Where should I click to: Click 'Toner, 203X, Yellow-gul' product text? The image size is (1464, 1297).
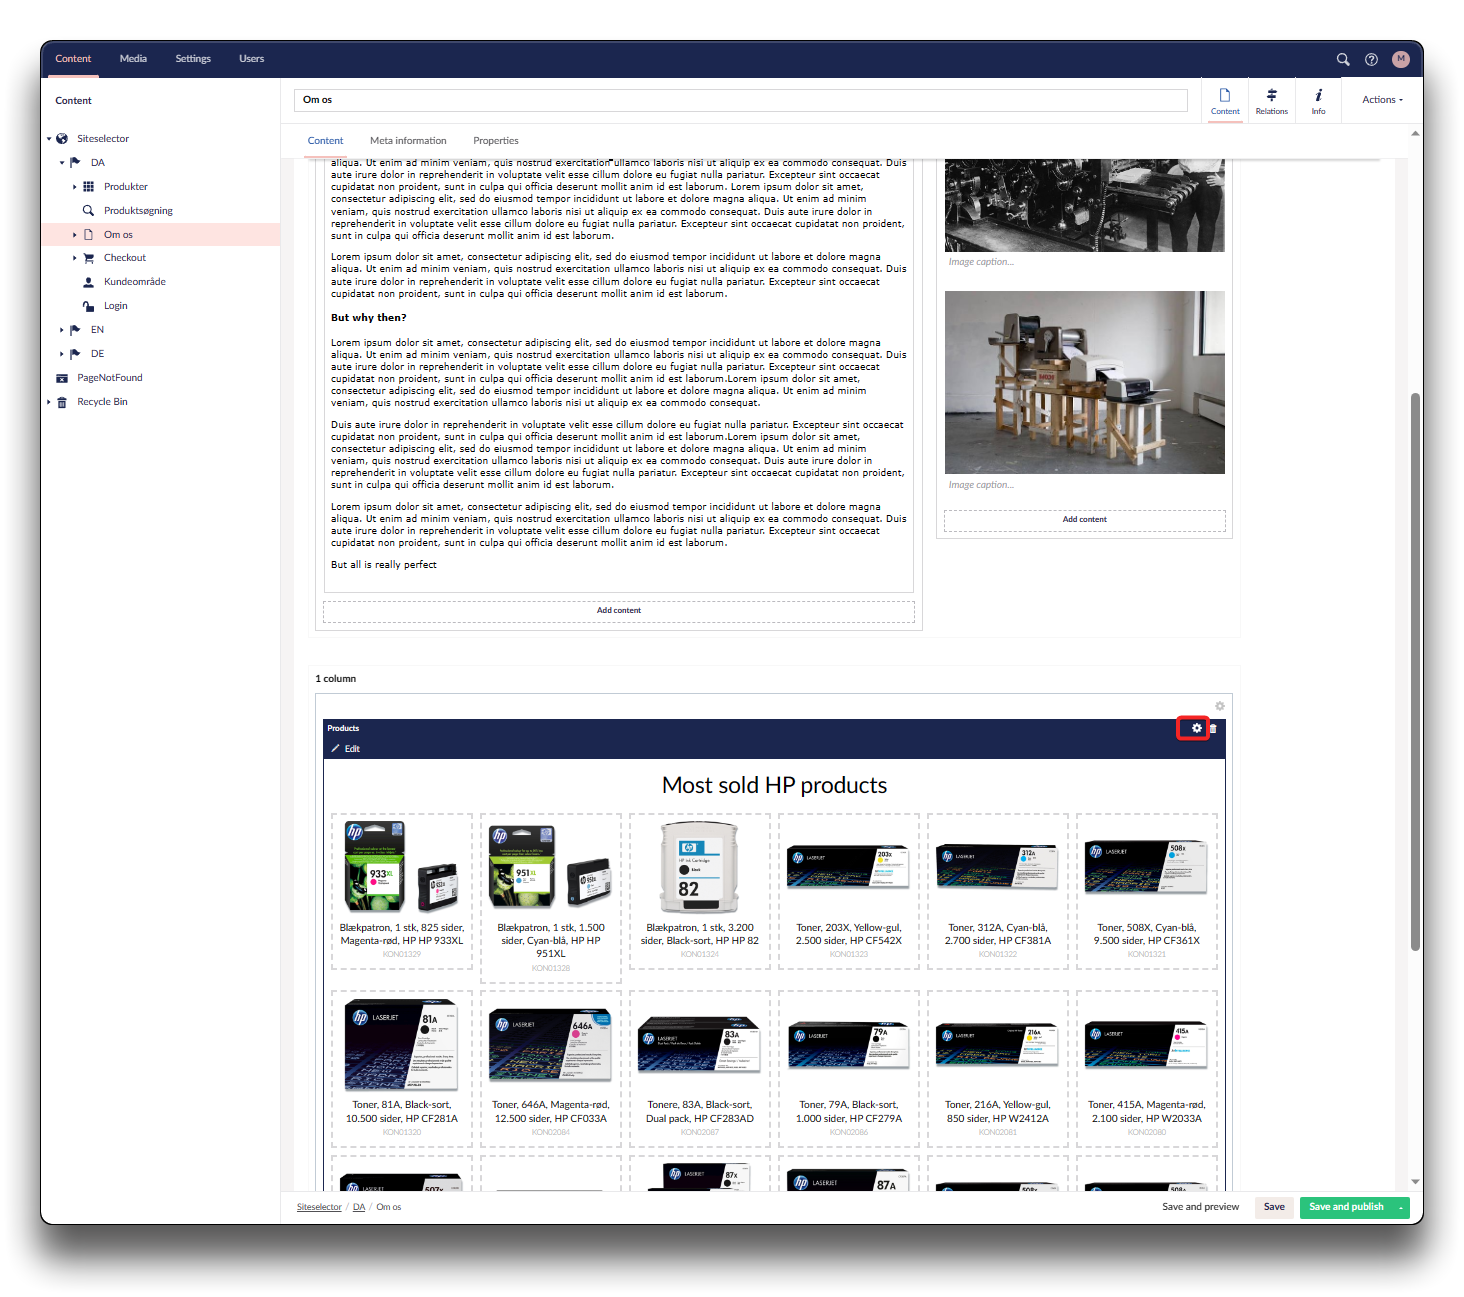pyautogui.click(x=848, y=934)
